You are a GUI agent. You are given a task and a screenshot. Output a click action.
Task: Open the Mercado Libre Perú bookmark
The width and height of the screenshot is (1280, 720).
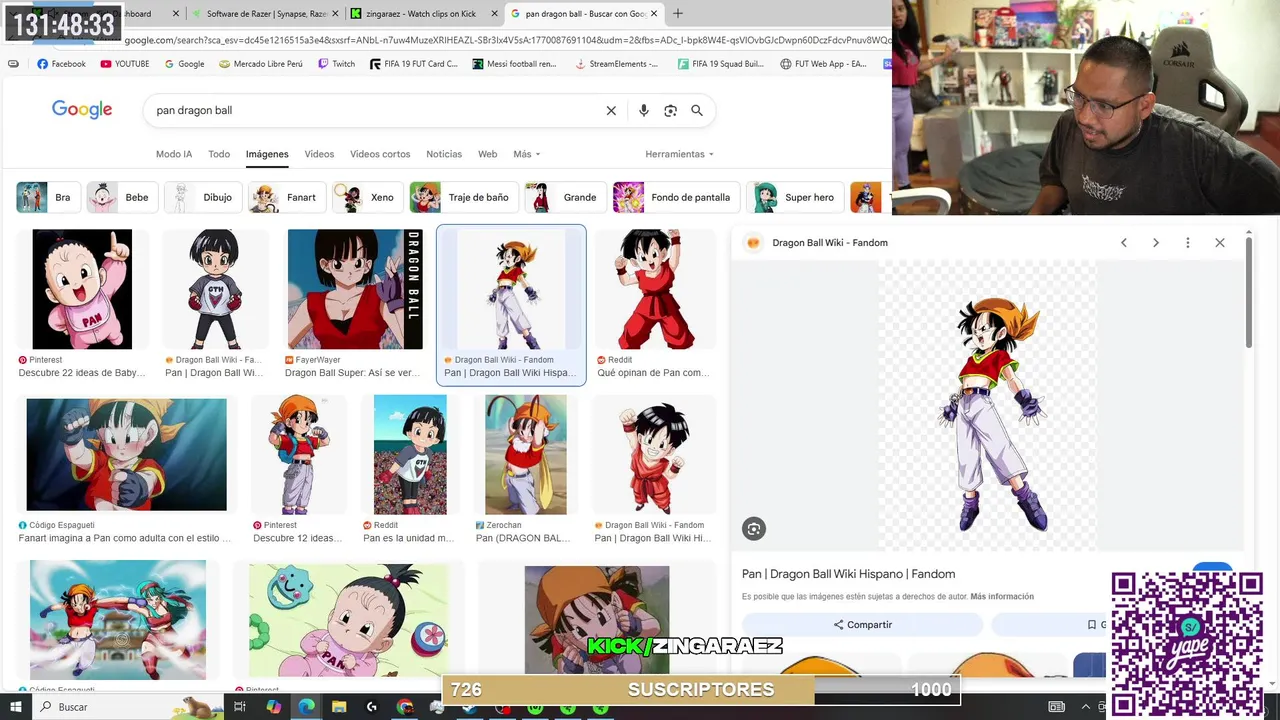260,64
